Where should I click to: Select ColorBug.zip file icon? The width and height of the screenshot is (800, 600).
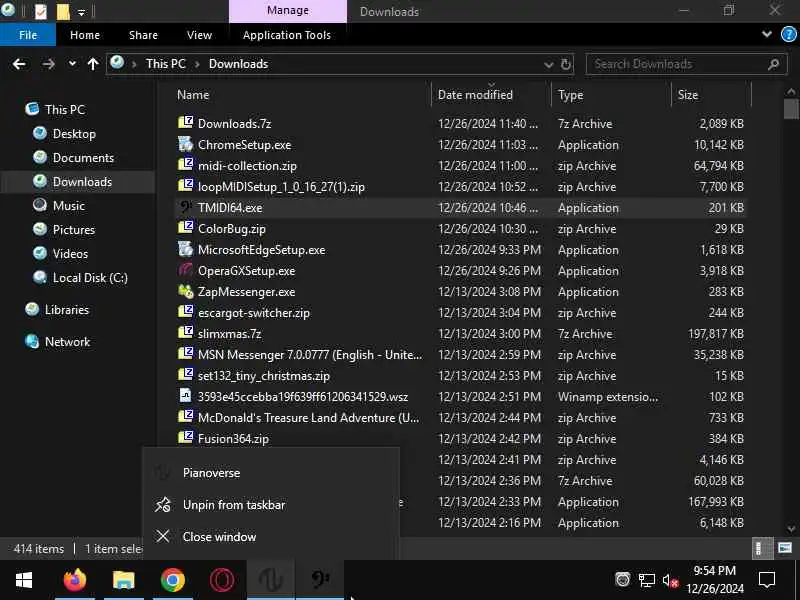pyautogui.click(x=186, y=228)
